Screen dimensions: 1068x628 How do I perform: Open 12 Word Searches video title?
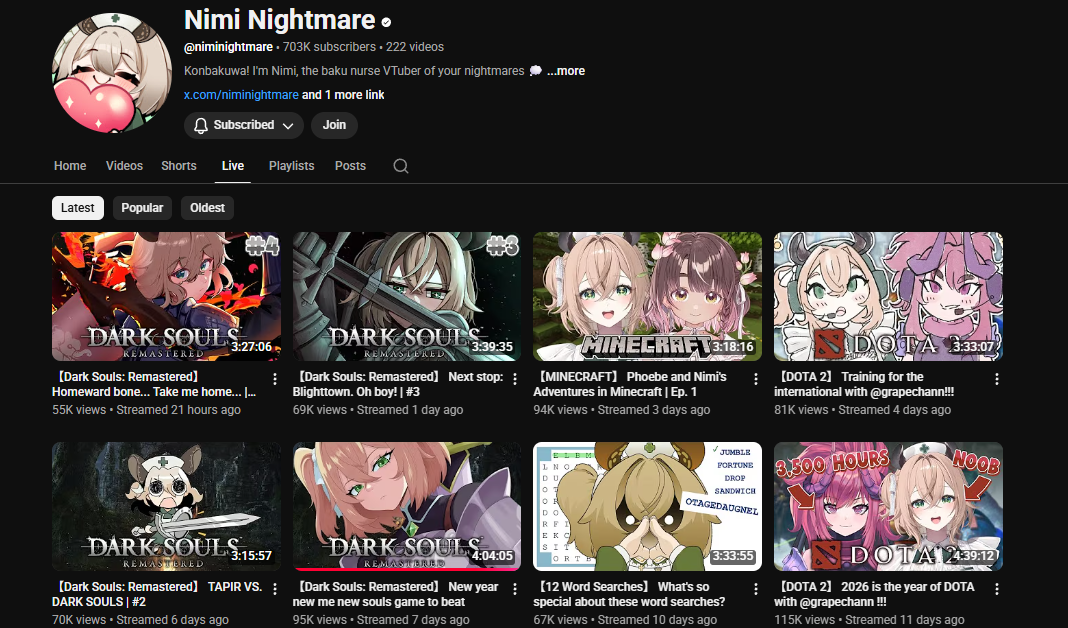click(629, 594)
